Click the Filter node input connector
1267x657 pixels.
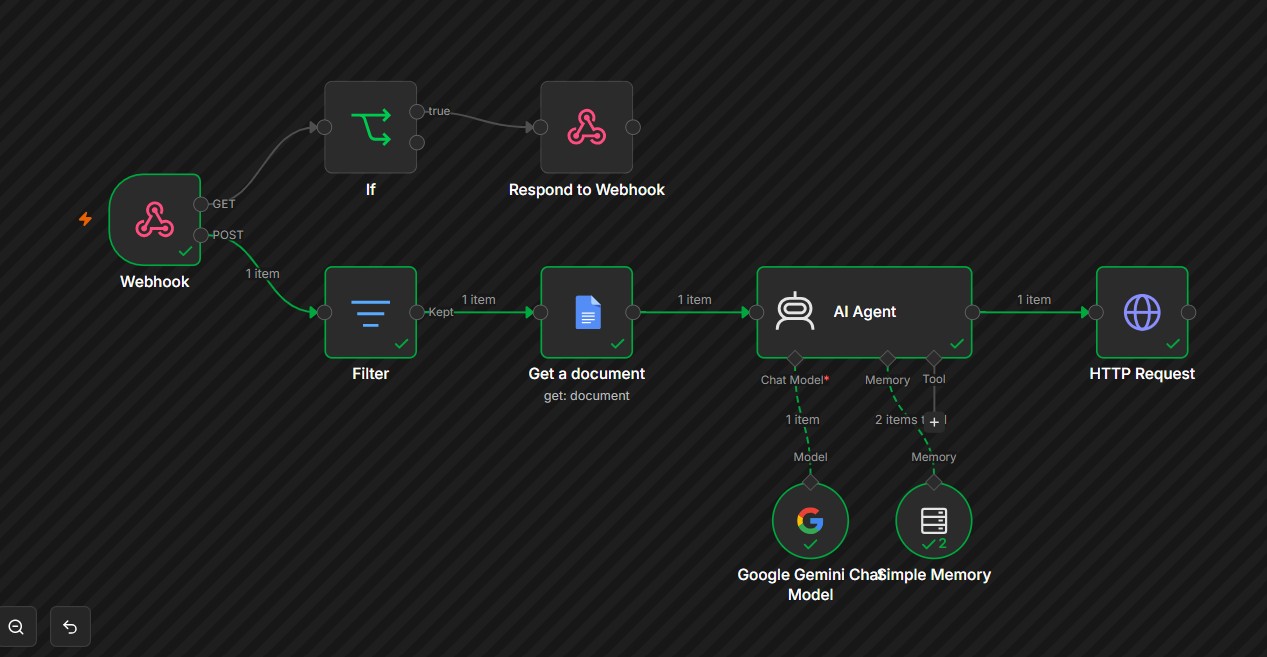(x=325, y=312)
